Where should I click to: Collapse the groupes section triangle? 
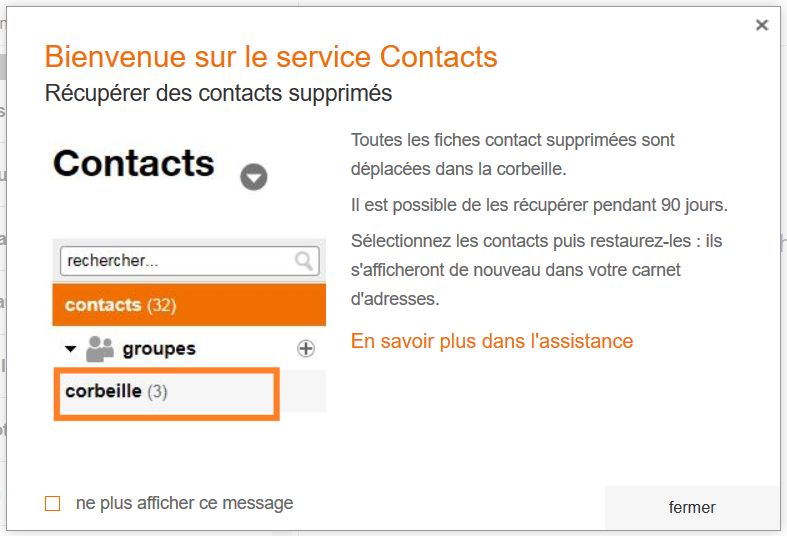(x=70, y=349)
